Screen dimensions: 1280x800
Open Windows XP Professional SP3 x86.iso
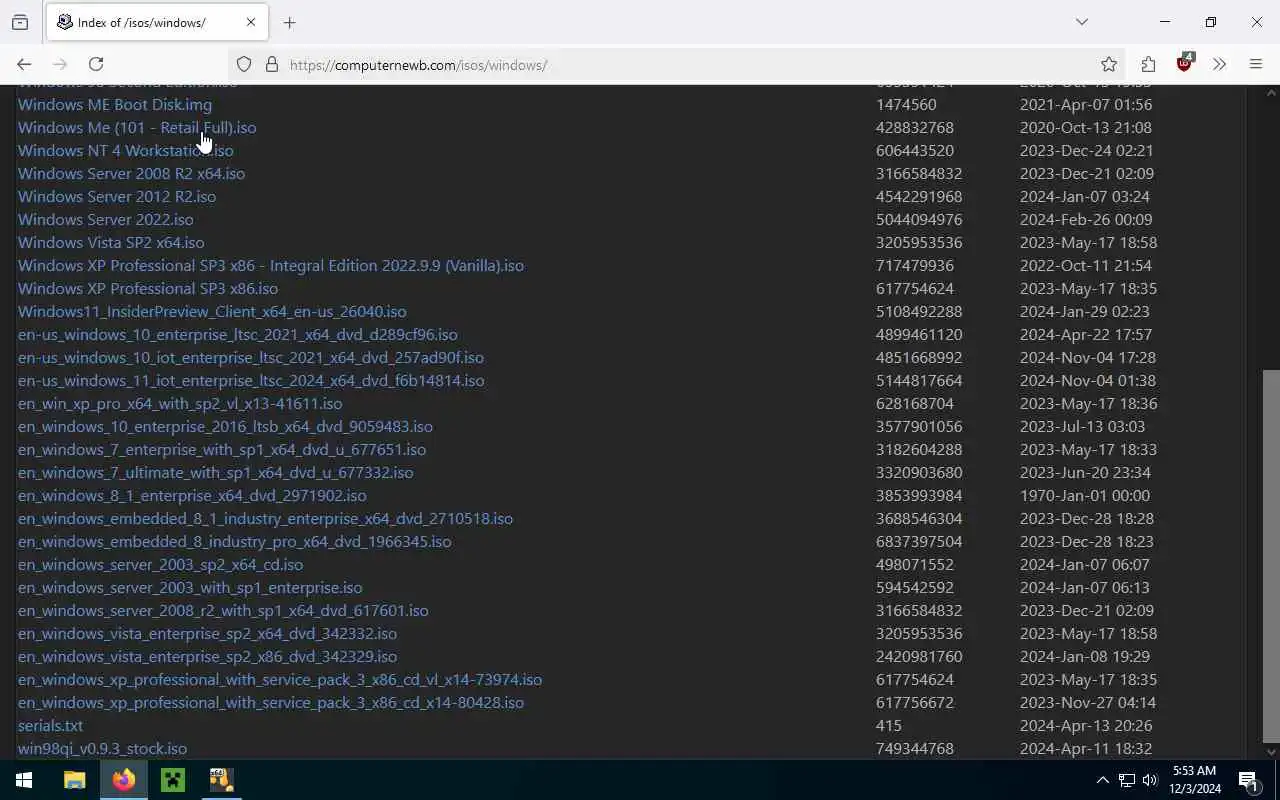(x=148, y=288)
